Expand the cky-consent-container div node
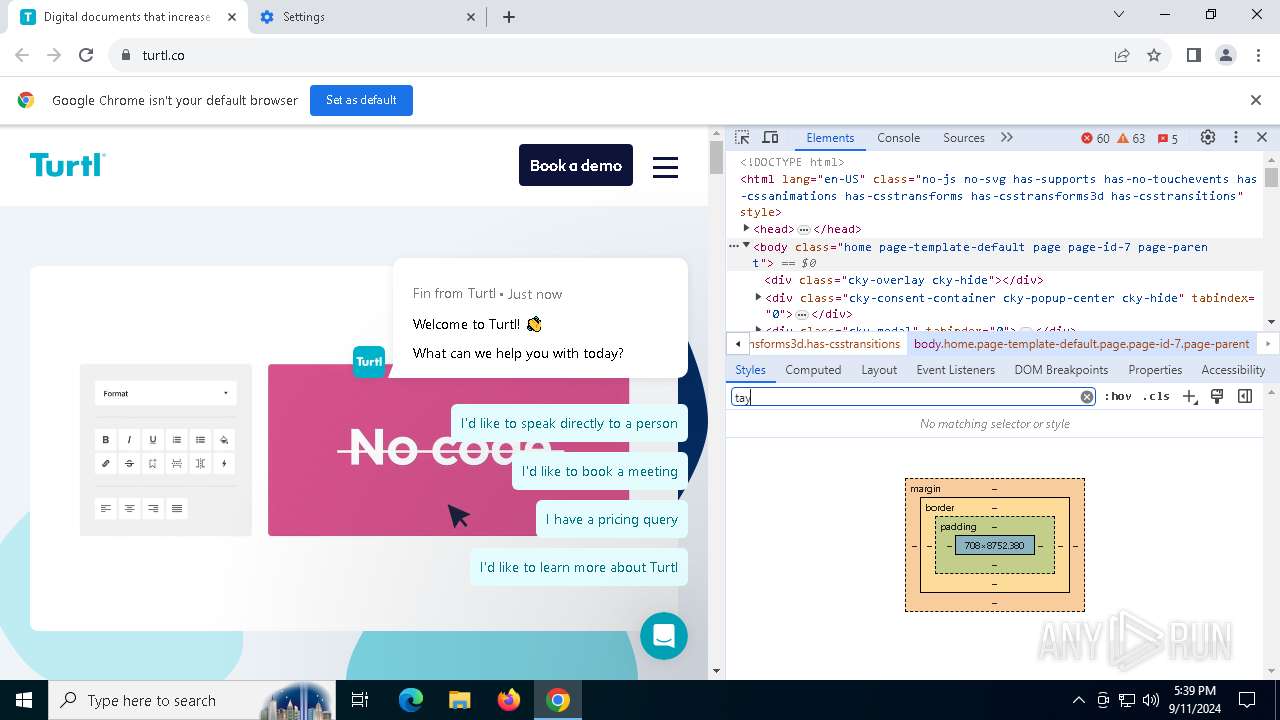 click(758, 297)
